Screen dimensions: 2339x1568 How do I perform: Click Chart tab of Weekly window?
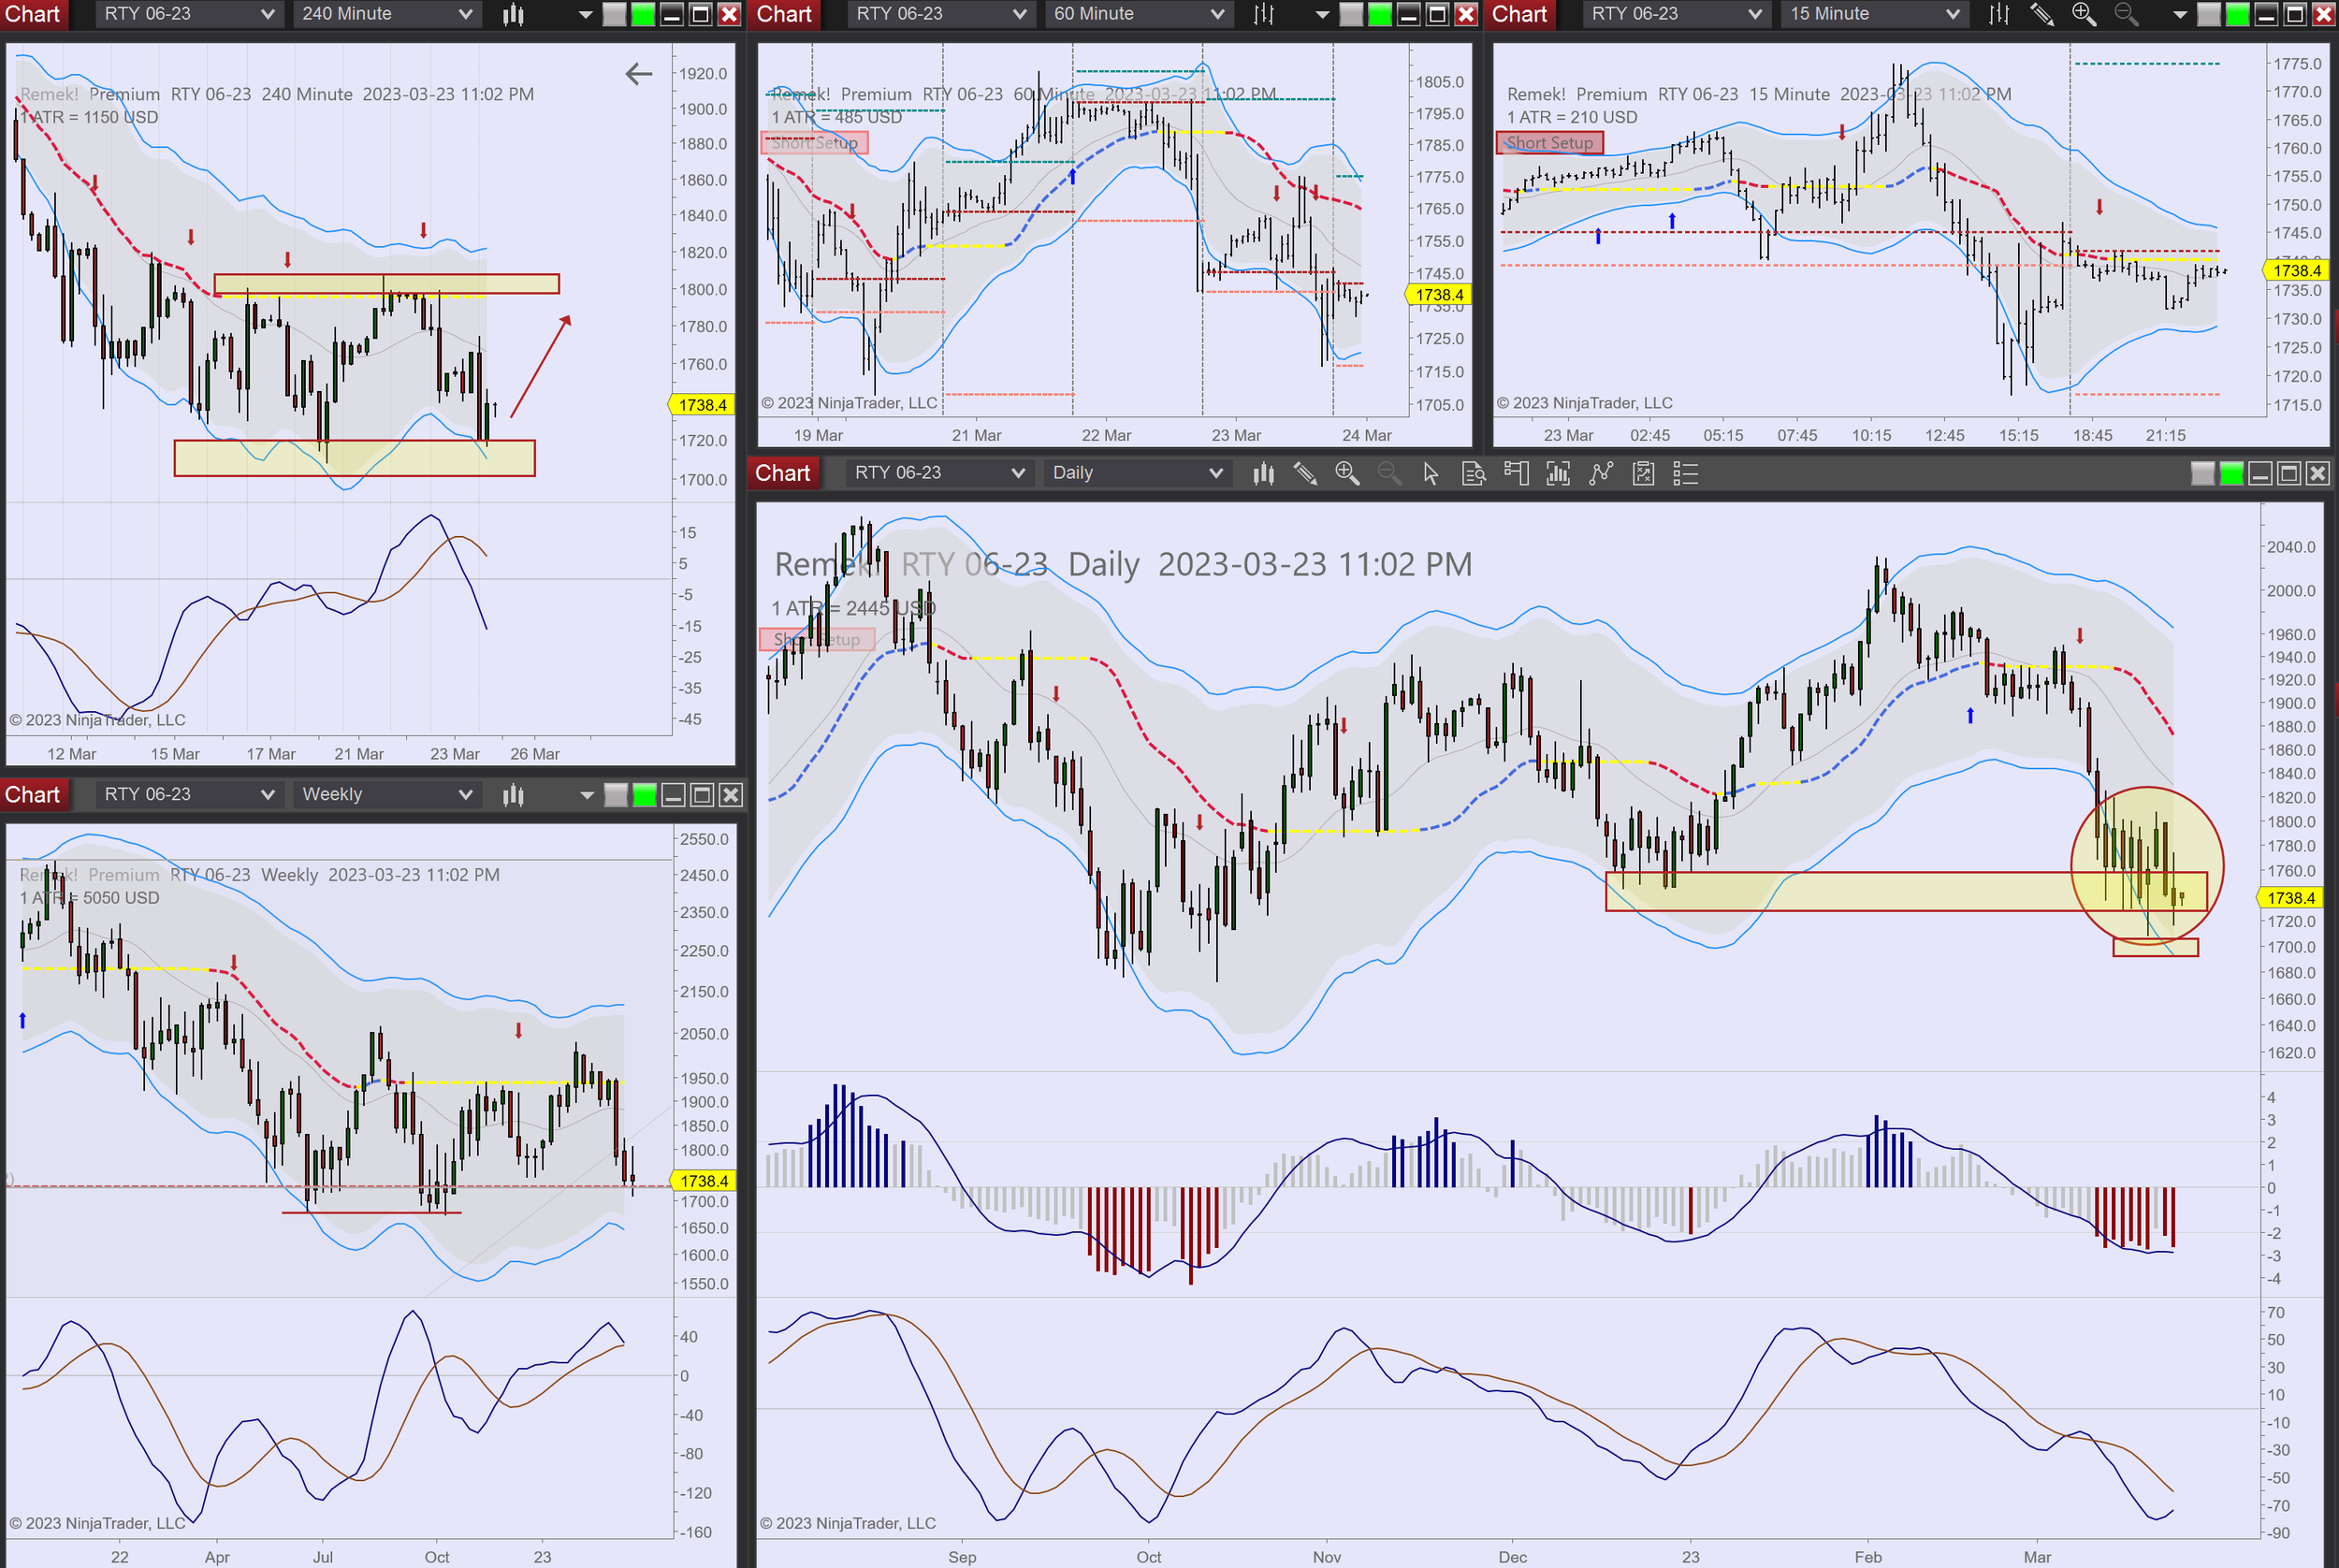(32, 795)
